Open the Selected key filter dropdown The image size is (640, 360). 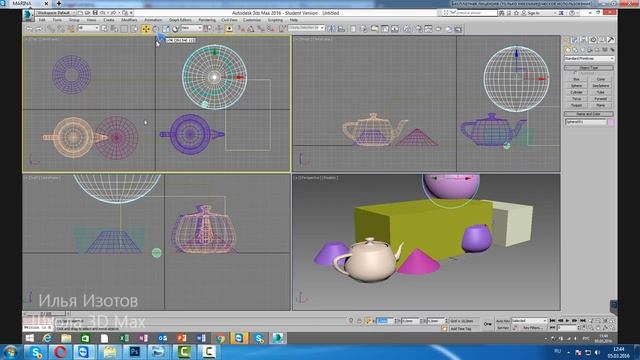[529, 321]
